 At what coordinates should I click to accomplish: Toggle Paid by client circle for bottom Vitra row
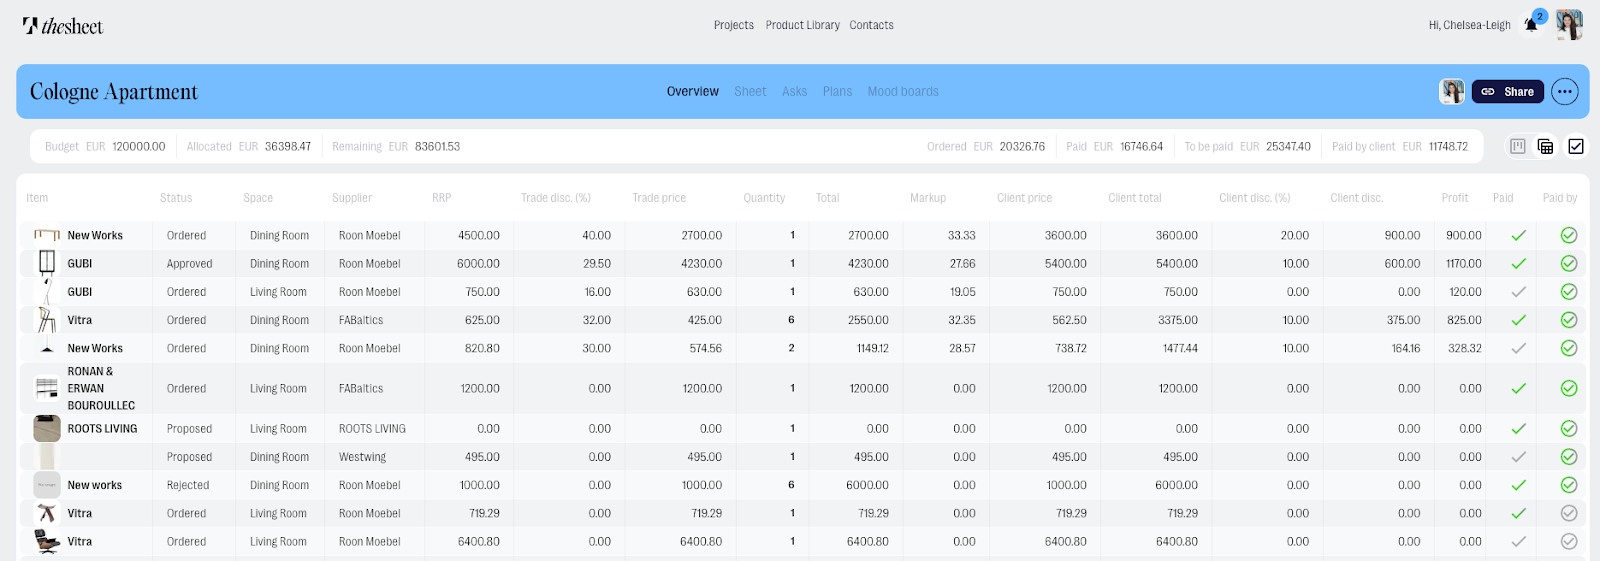pos(1569,542)
